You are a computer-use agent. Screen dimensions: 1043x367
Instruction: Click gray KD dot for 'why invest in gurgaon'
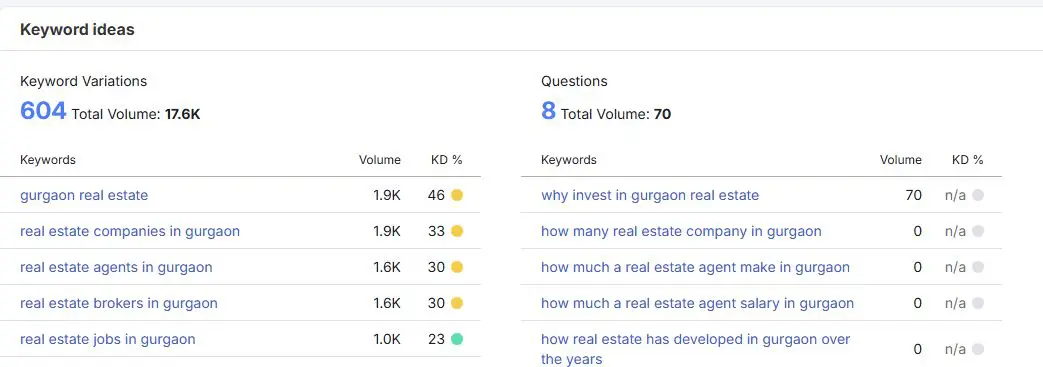[977, 195]
